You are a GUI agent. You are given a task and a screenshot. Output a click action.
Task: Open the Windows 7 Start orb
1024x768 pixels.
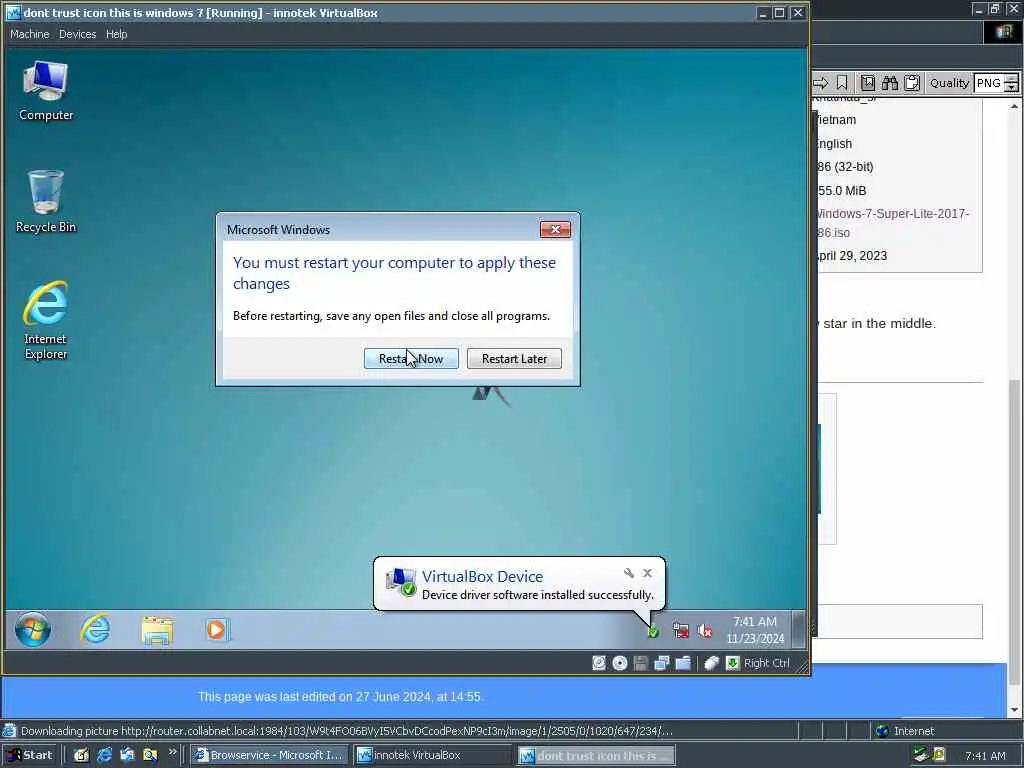click(33, 630)
